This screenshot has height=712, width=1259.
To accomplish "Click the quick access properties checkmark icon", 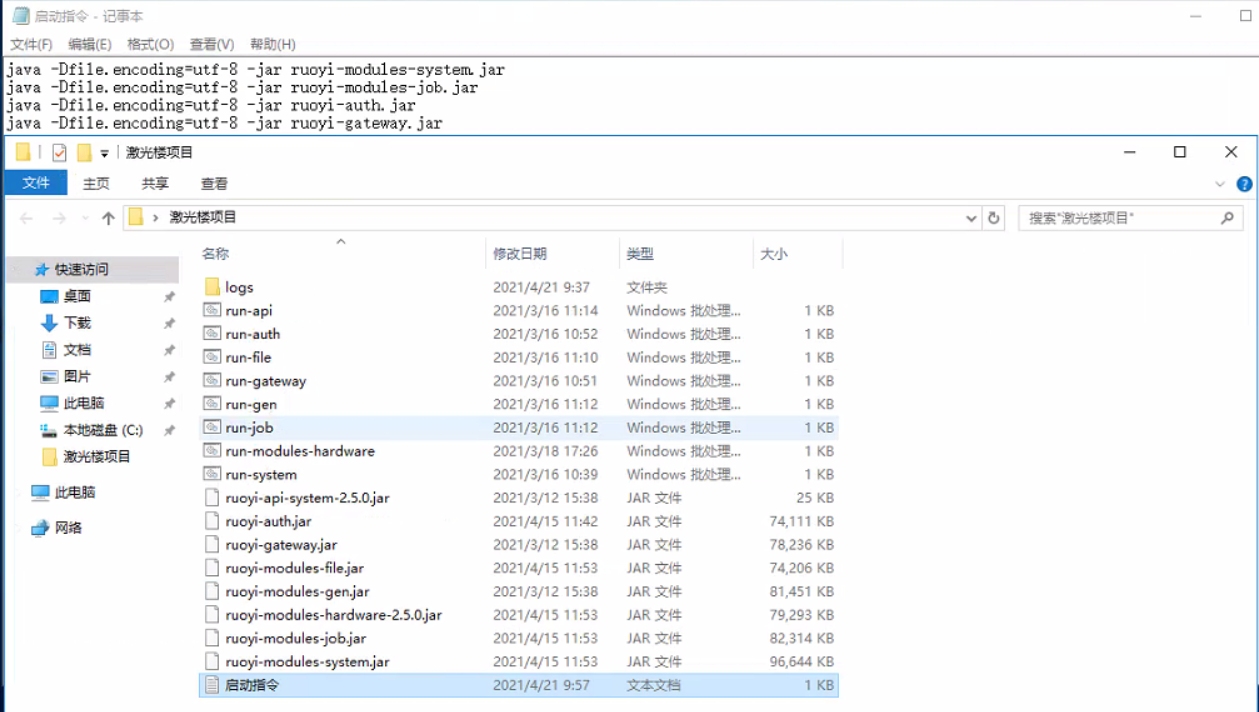I will (x=59, y=152).
